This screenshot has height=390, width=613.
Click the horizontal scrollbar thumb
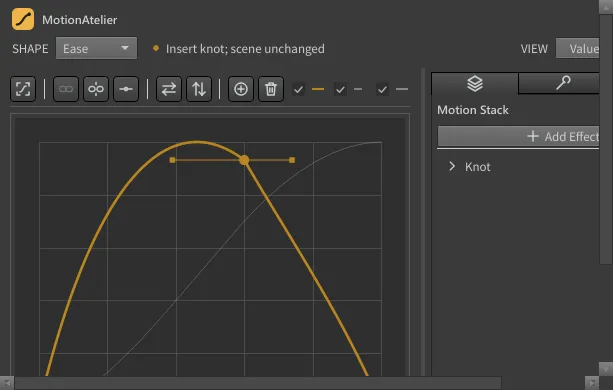[258, 383]
